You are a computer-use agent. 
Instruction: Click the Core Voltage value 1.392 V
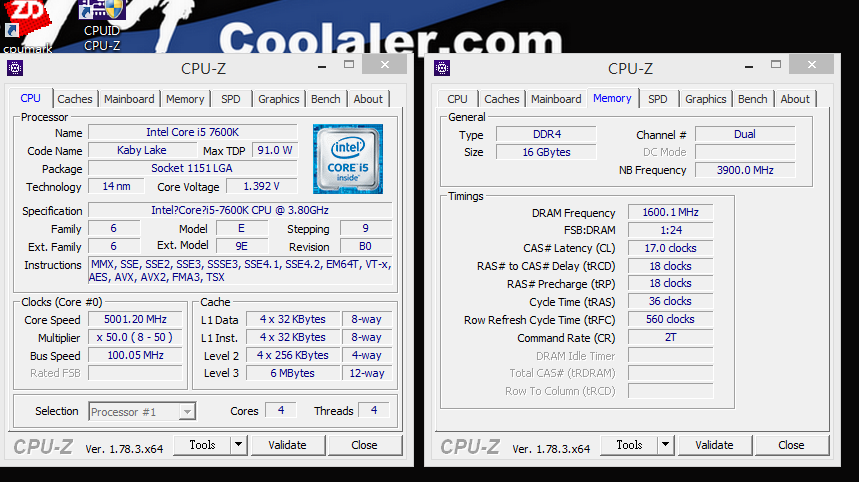click(261, 186)
